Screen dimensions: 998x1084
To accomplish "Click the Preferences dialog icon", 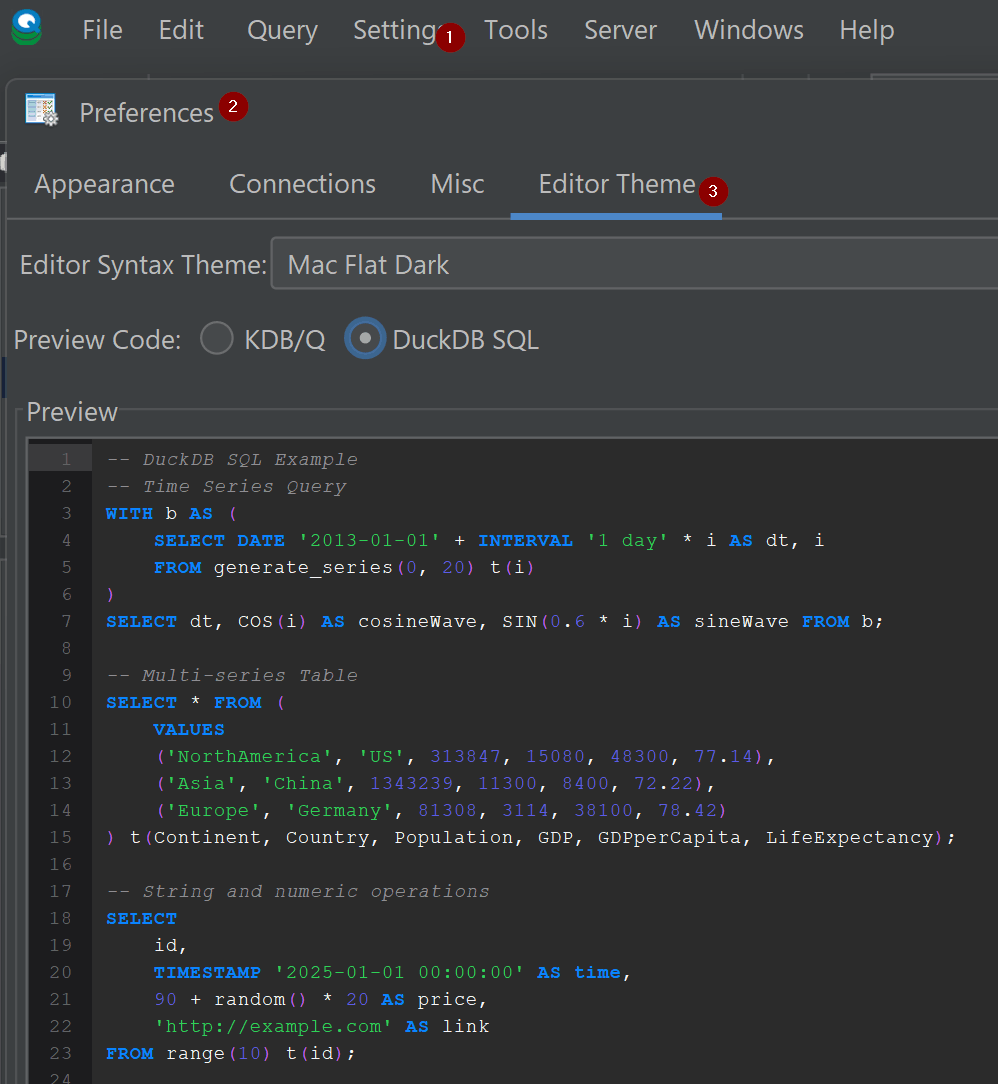I will 42,111.
